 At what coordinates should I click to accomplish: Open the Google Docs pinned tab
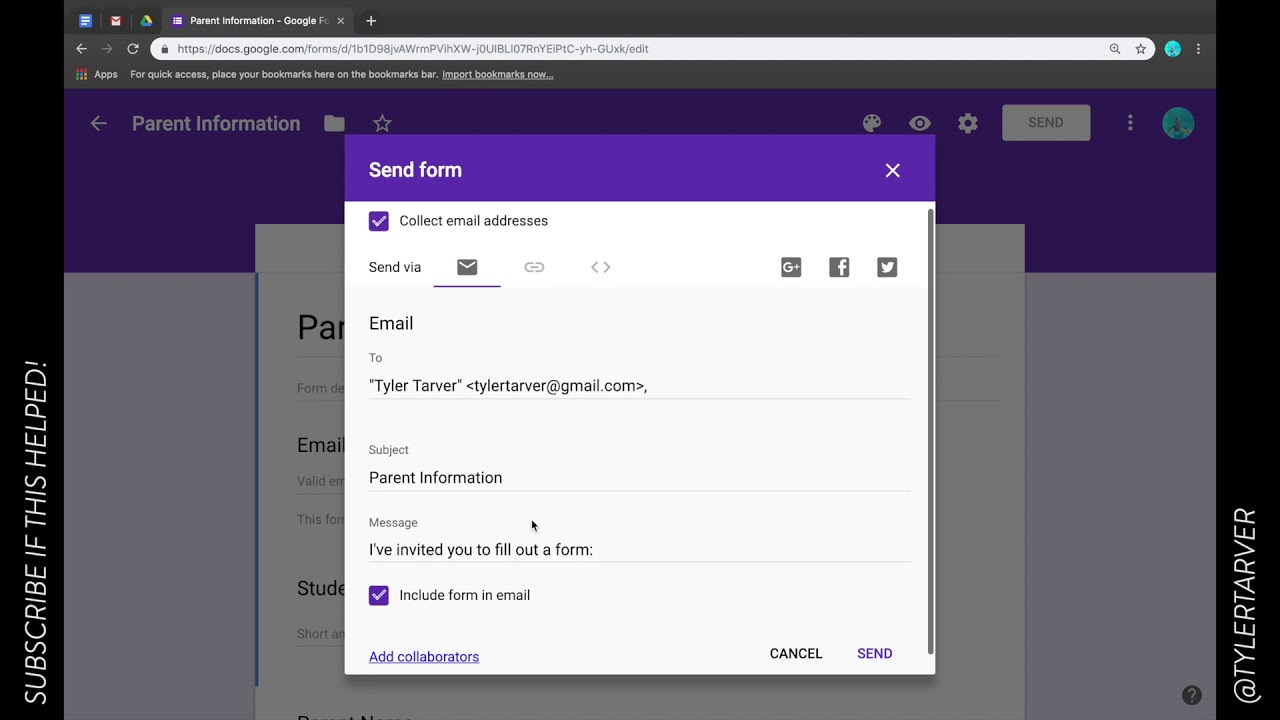click(86, 20)
